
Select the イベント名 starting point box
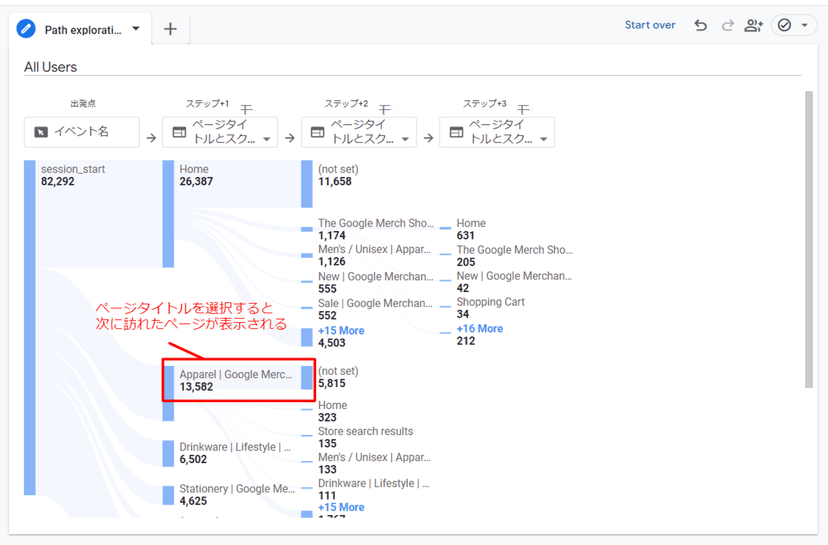(82, 132)
